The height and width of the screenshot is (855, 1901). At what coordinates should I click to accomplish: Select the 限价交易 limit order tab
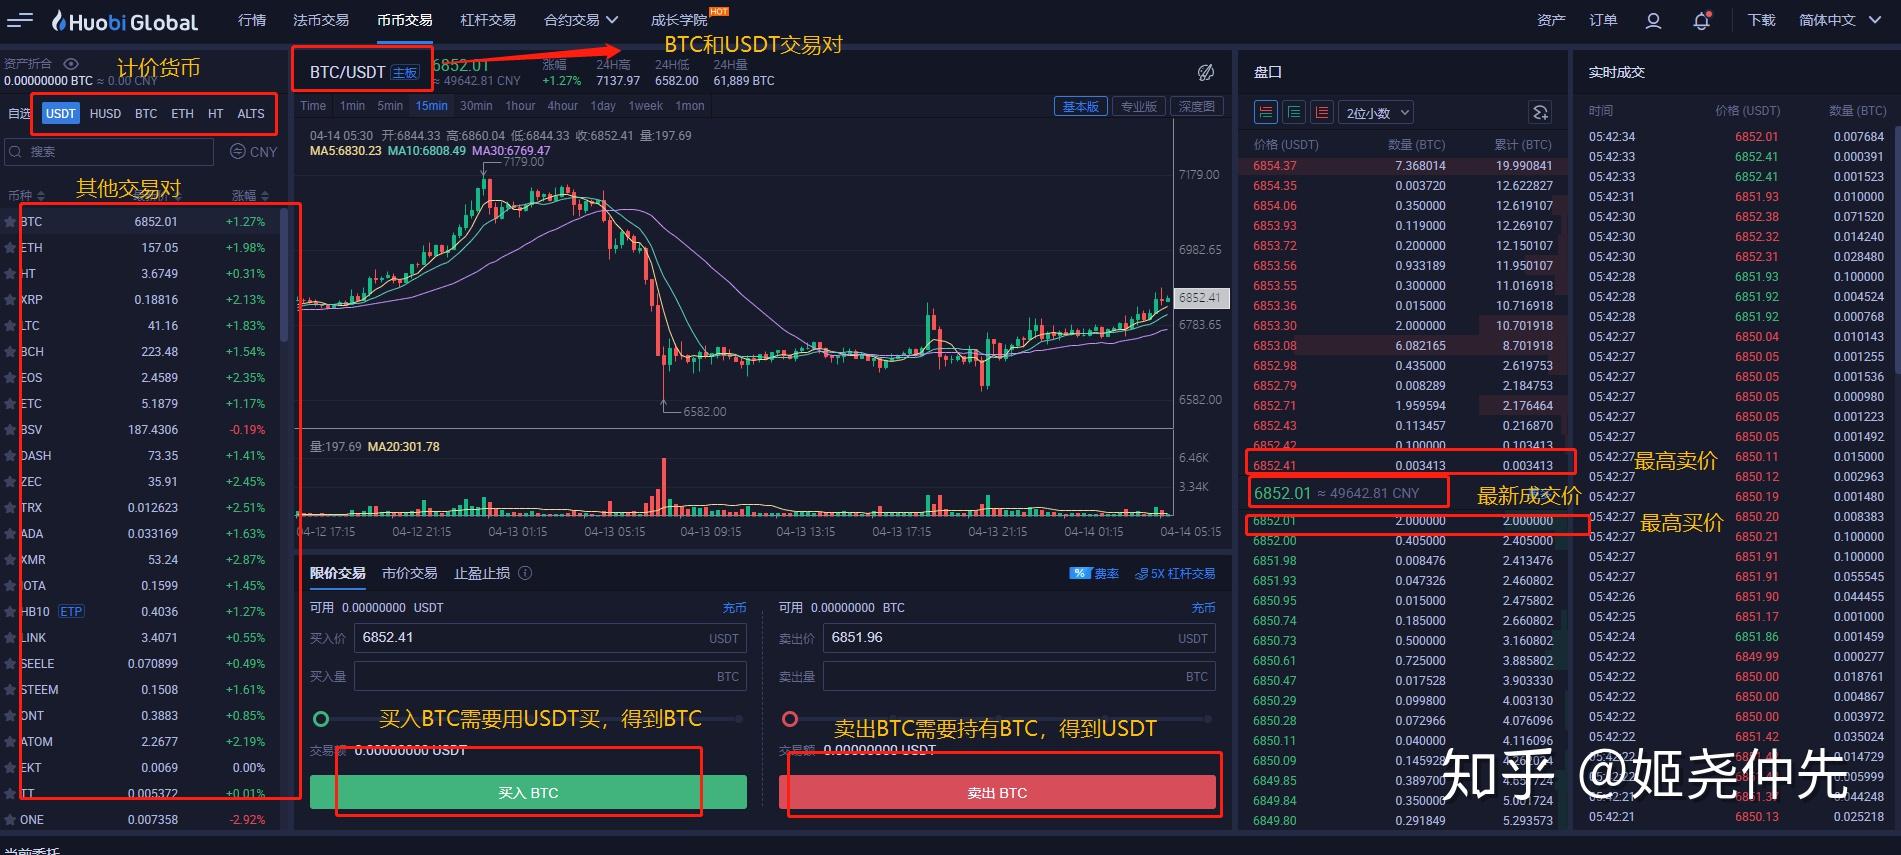337,573
